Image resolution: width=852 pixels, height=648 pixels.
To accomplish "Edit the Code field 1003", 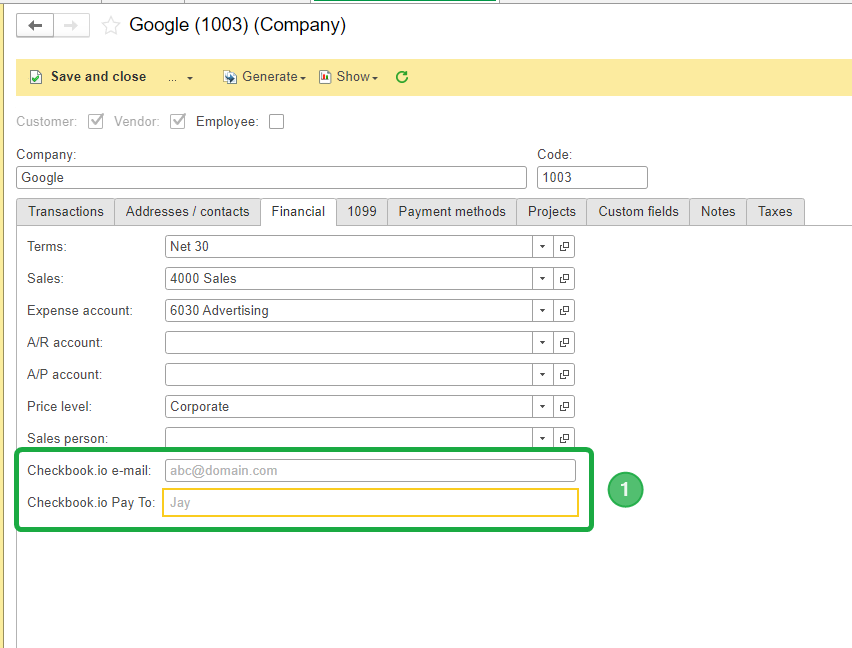I will click(x=592, y=178).
